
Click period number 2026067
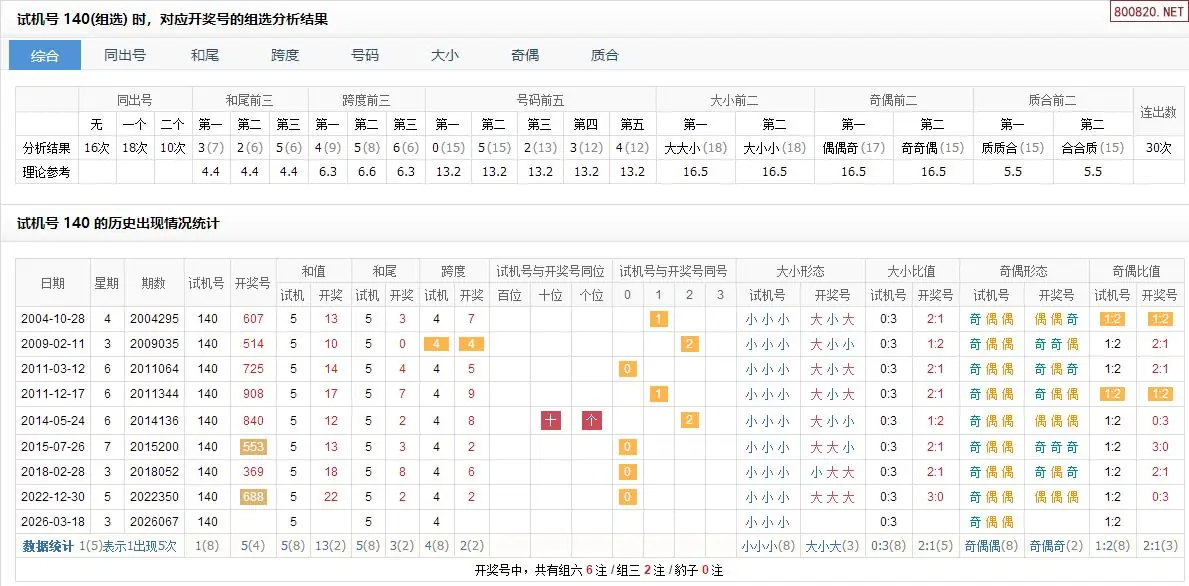tap(153, 522)
